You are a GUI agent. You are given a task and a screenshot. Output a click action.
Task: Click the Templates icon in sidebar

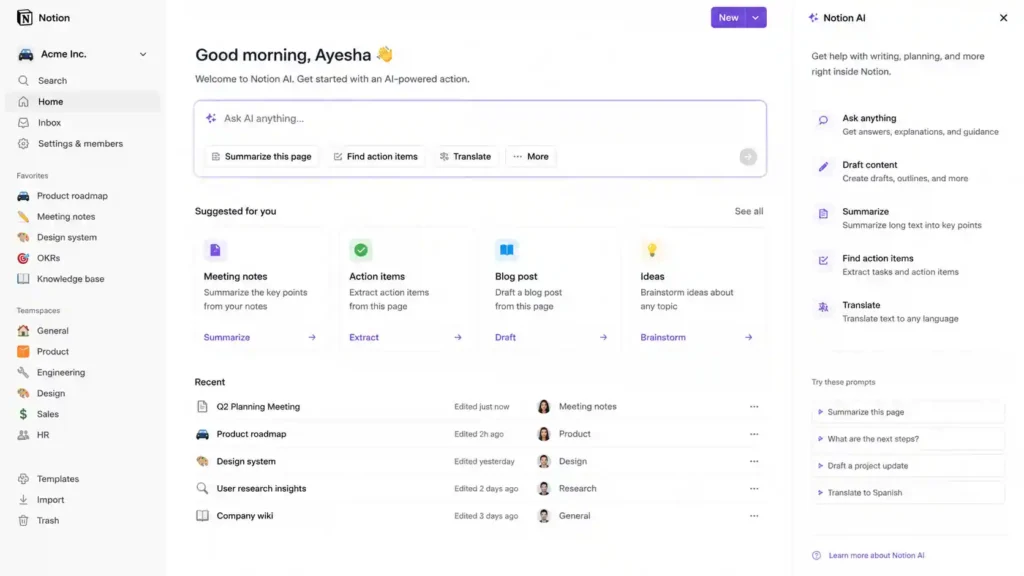pyautogui.click(x=24, y=479)
